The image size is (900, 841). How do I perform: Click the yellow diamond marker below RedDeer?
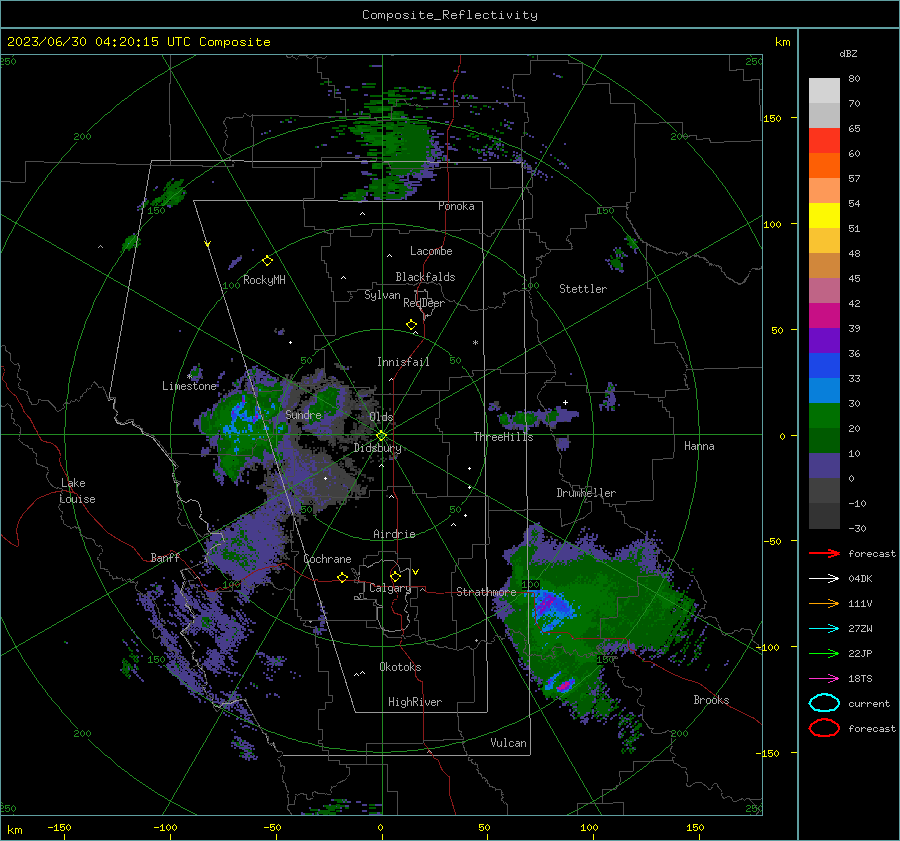coord(411,325)
